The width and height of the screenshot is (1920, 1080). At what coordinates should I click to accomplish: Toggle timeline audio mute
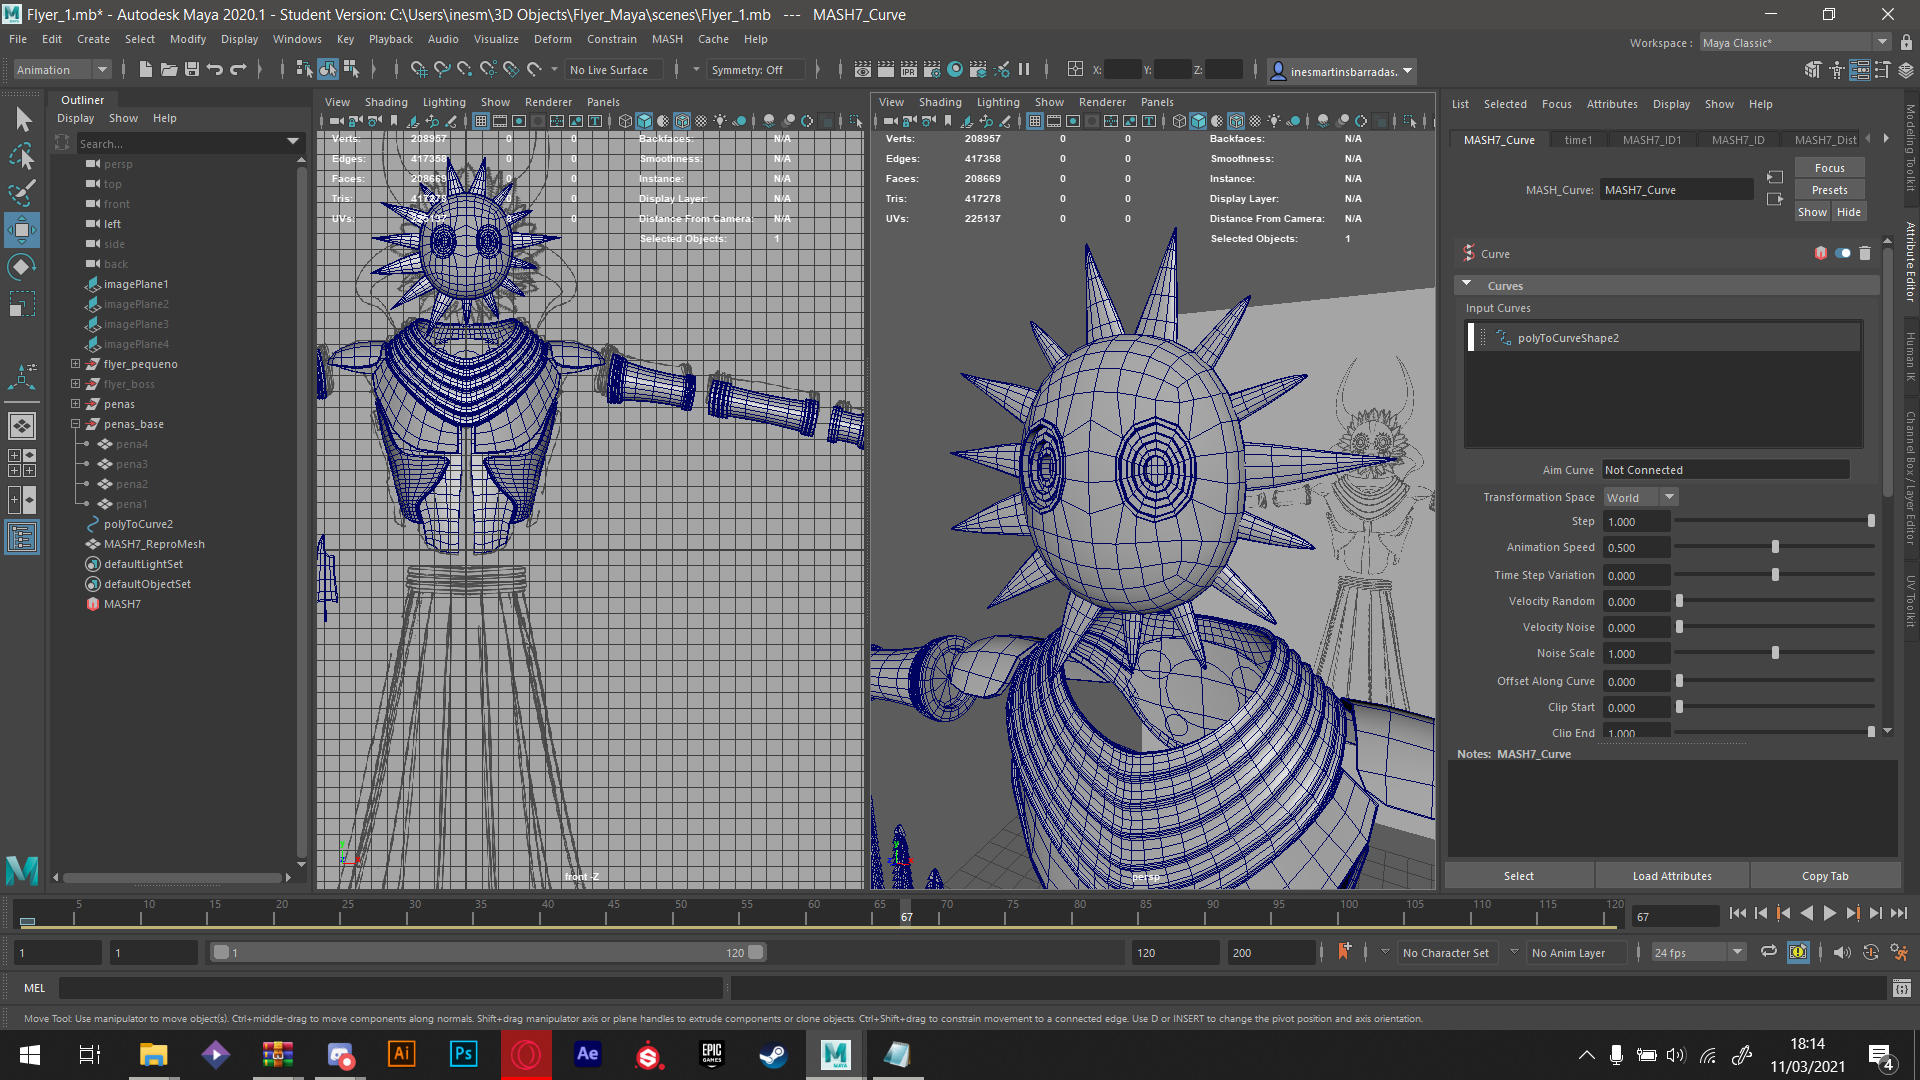click(x=1842, y=952)
